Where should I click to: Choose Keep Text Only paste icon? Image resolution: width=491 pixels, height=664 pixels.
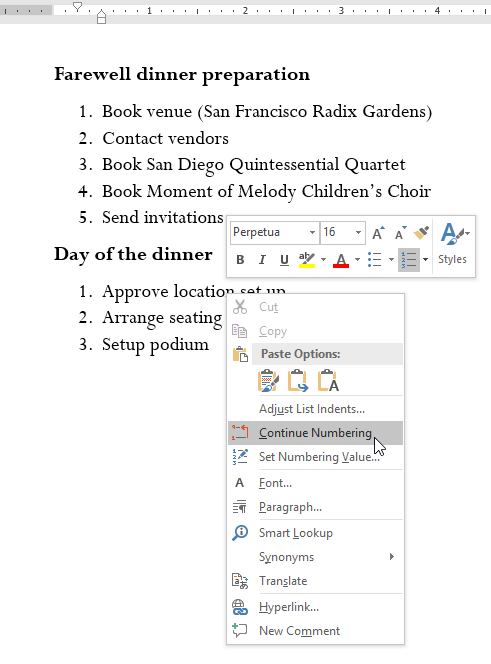click(x=328, y=380)
